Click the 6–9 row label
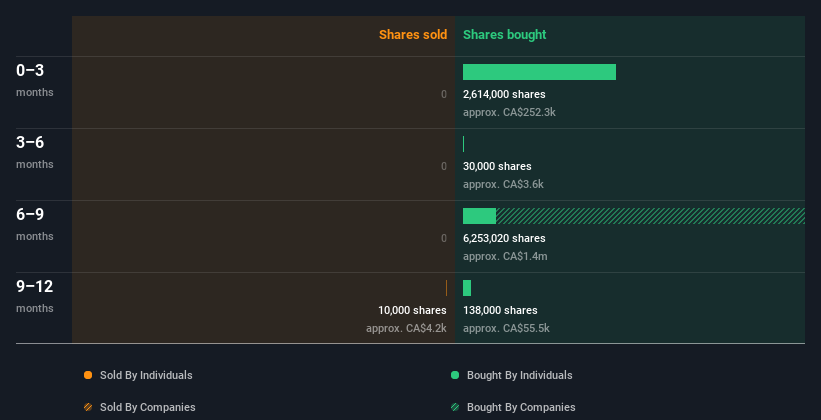821x420 pixels. coord(30,214)
